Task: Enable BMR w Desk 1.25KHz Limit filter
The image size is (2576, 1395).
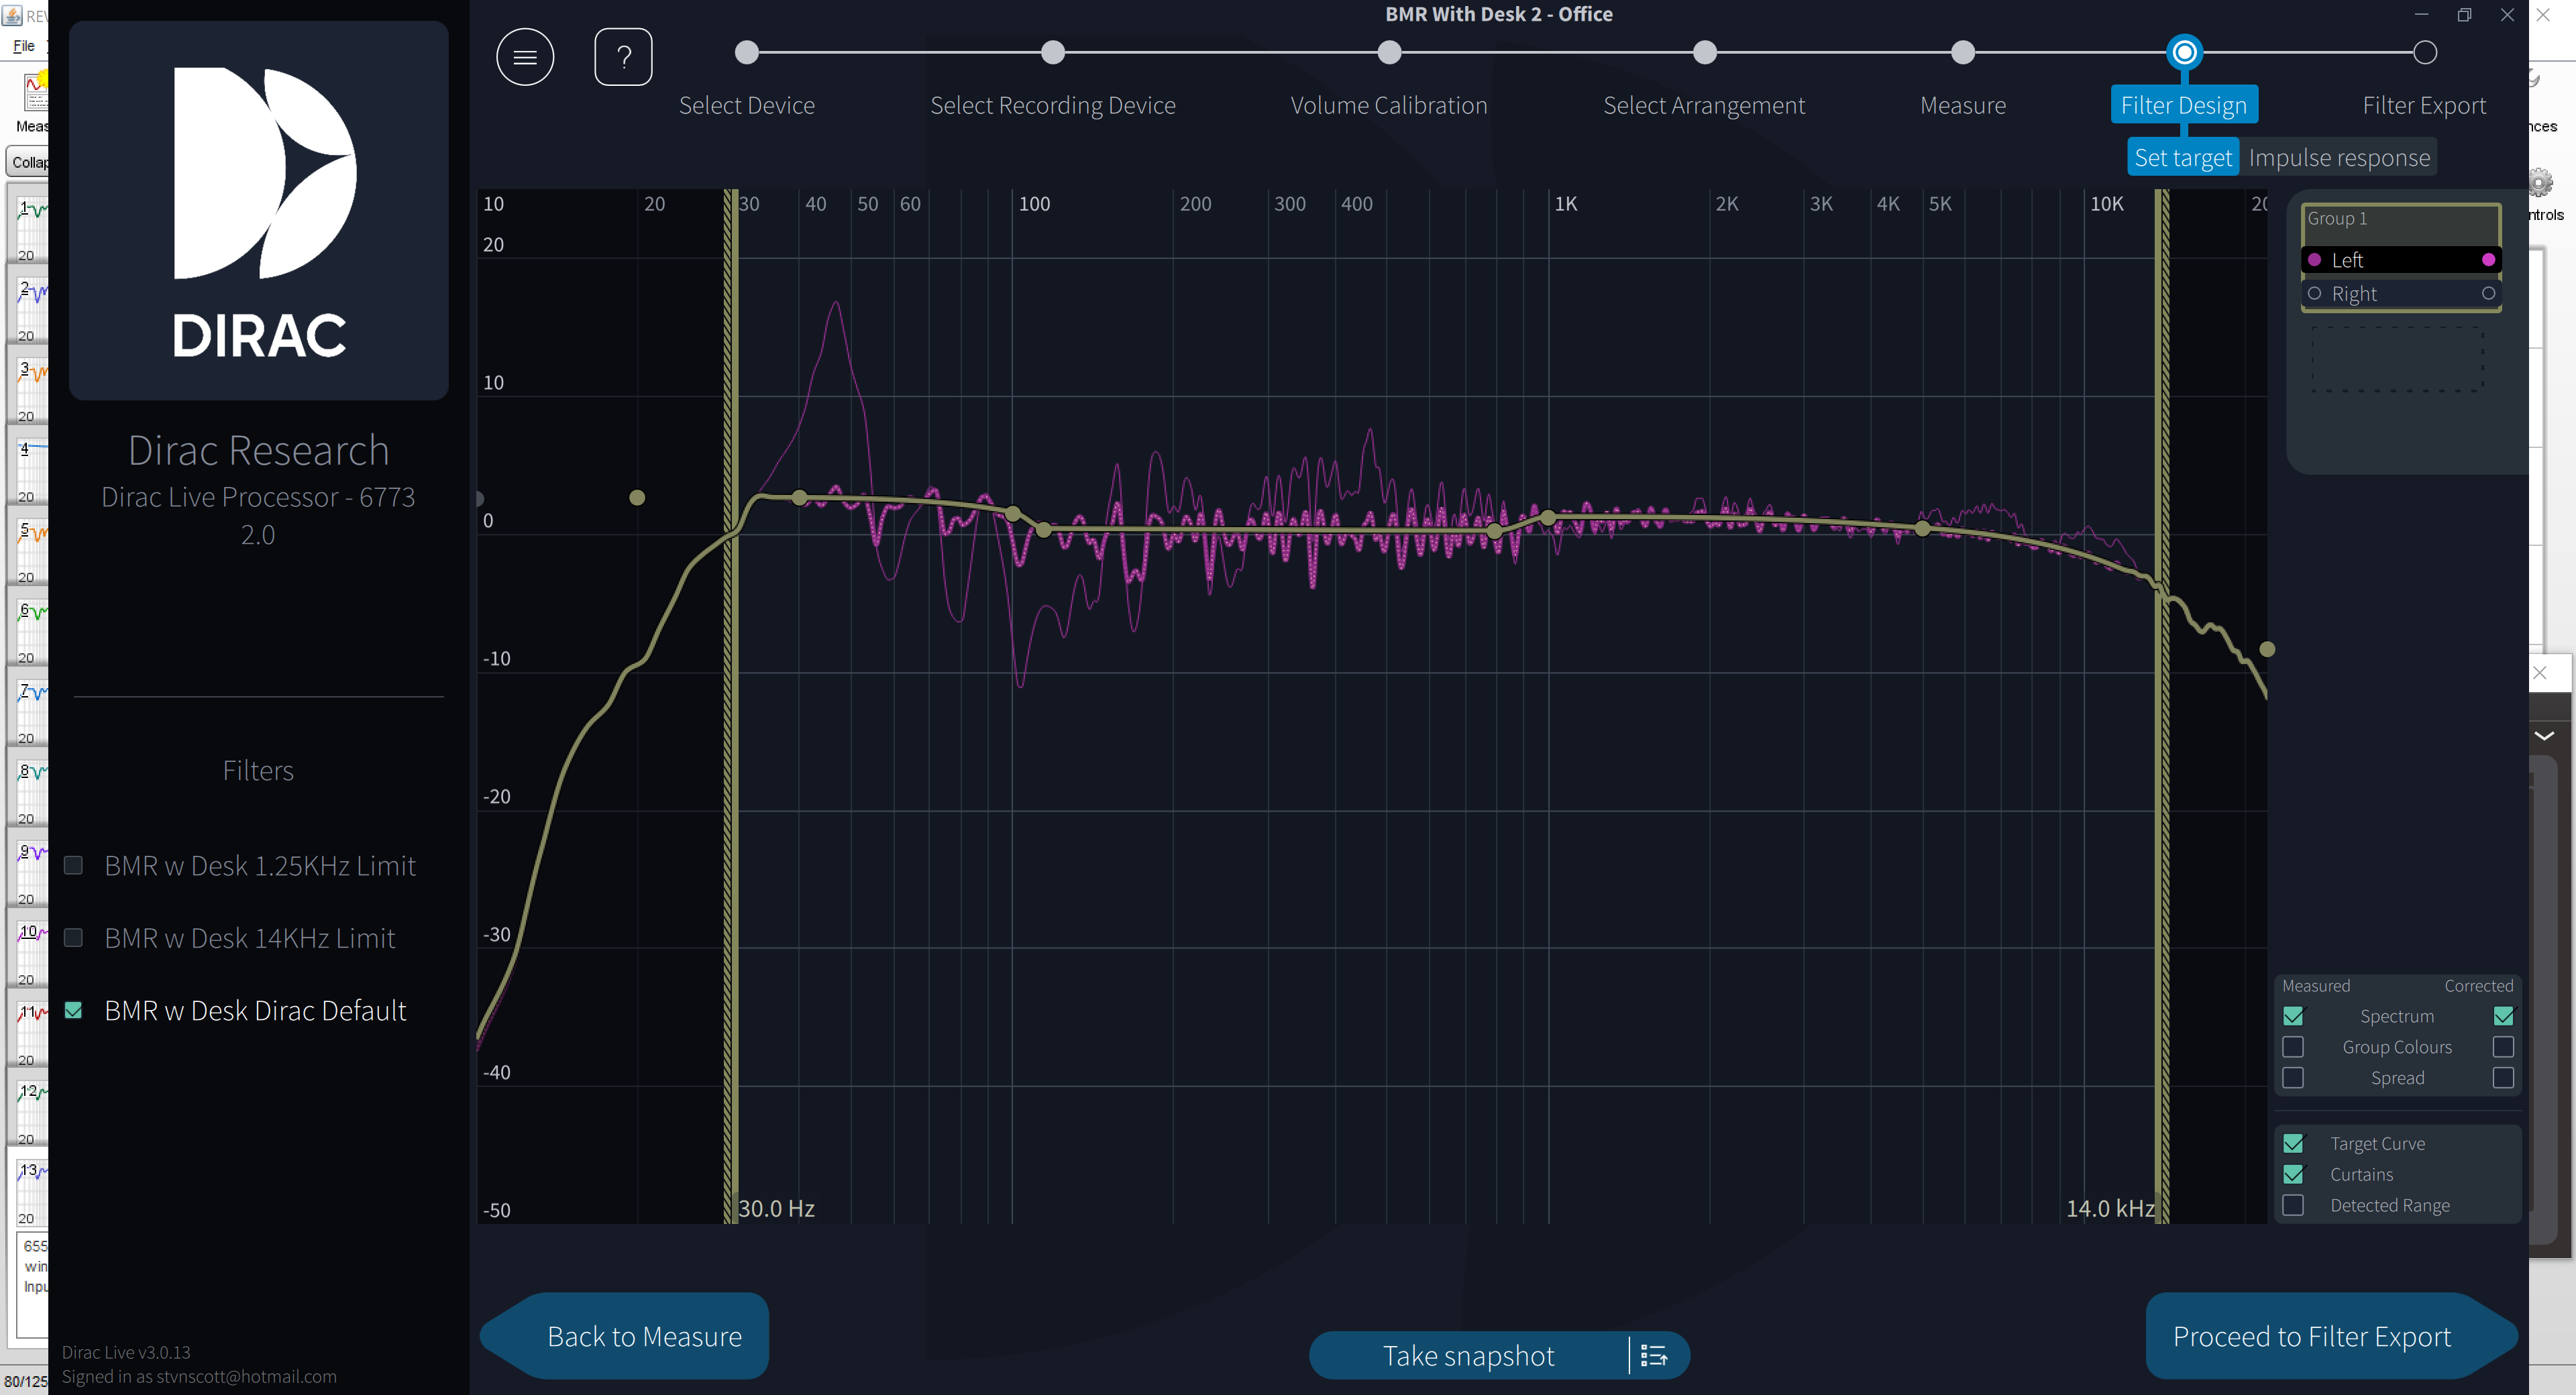Action: pos(73,866)
